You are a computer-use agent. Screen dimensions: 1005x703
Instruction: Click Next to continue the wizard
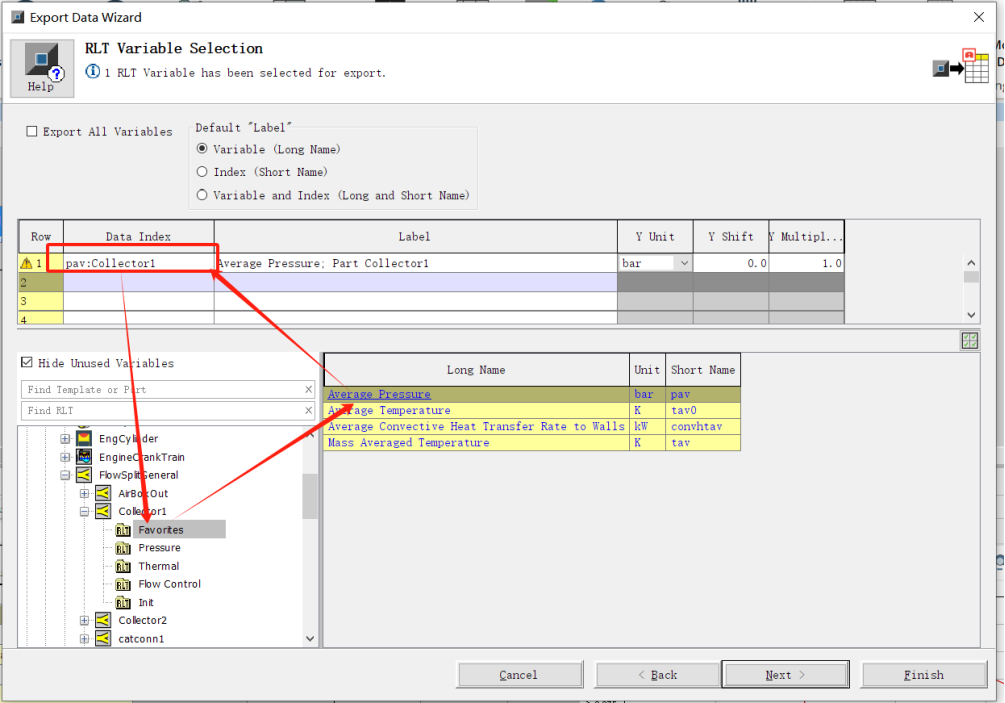(x=785, y=675)
